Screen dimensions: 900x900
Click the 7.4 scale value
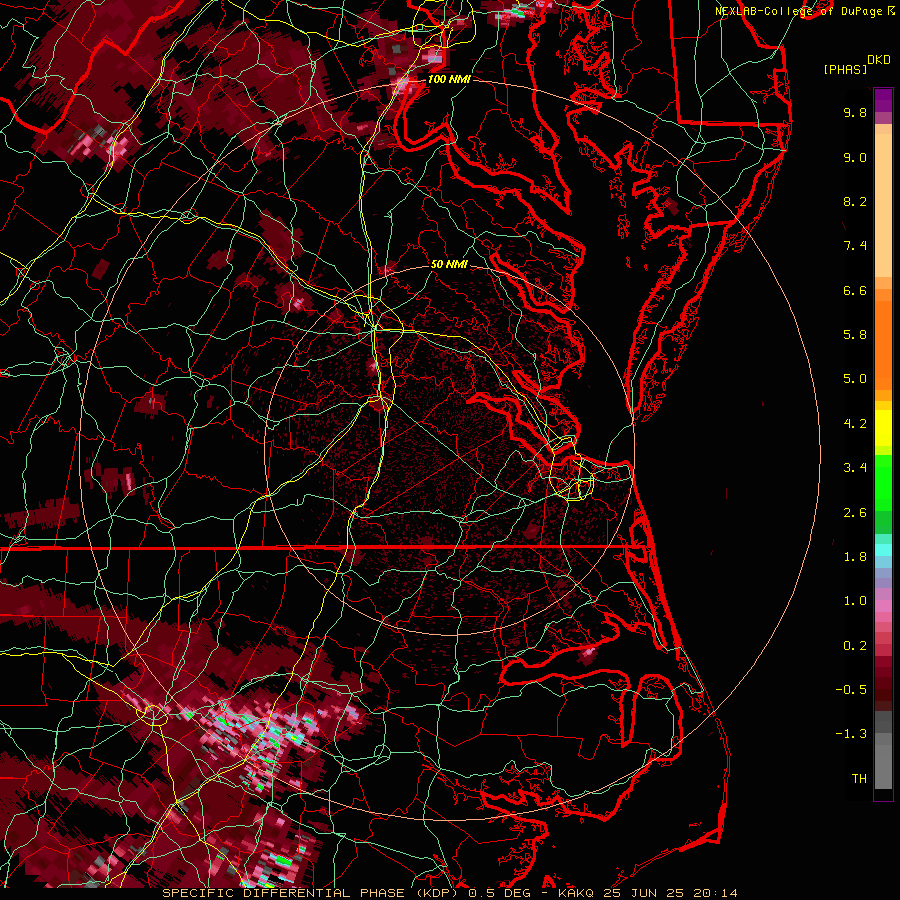pos(855,246)
